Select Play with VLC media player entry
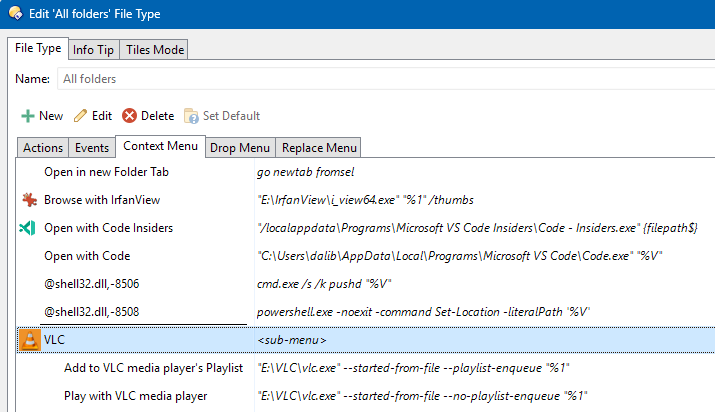This screenshot has height=412, width=715. (135, 396)
